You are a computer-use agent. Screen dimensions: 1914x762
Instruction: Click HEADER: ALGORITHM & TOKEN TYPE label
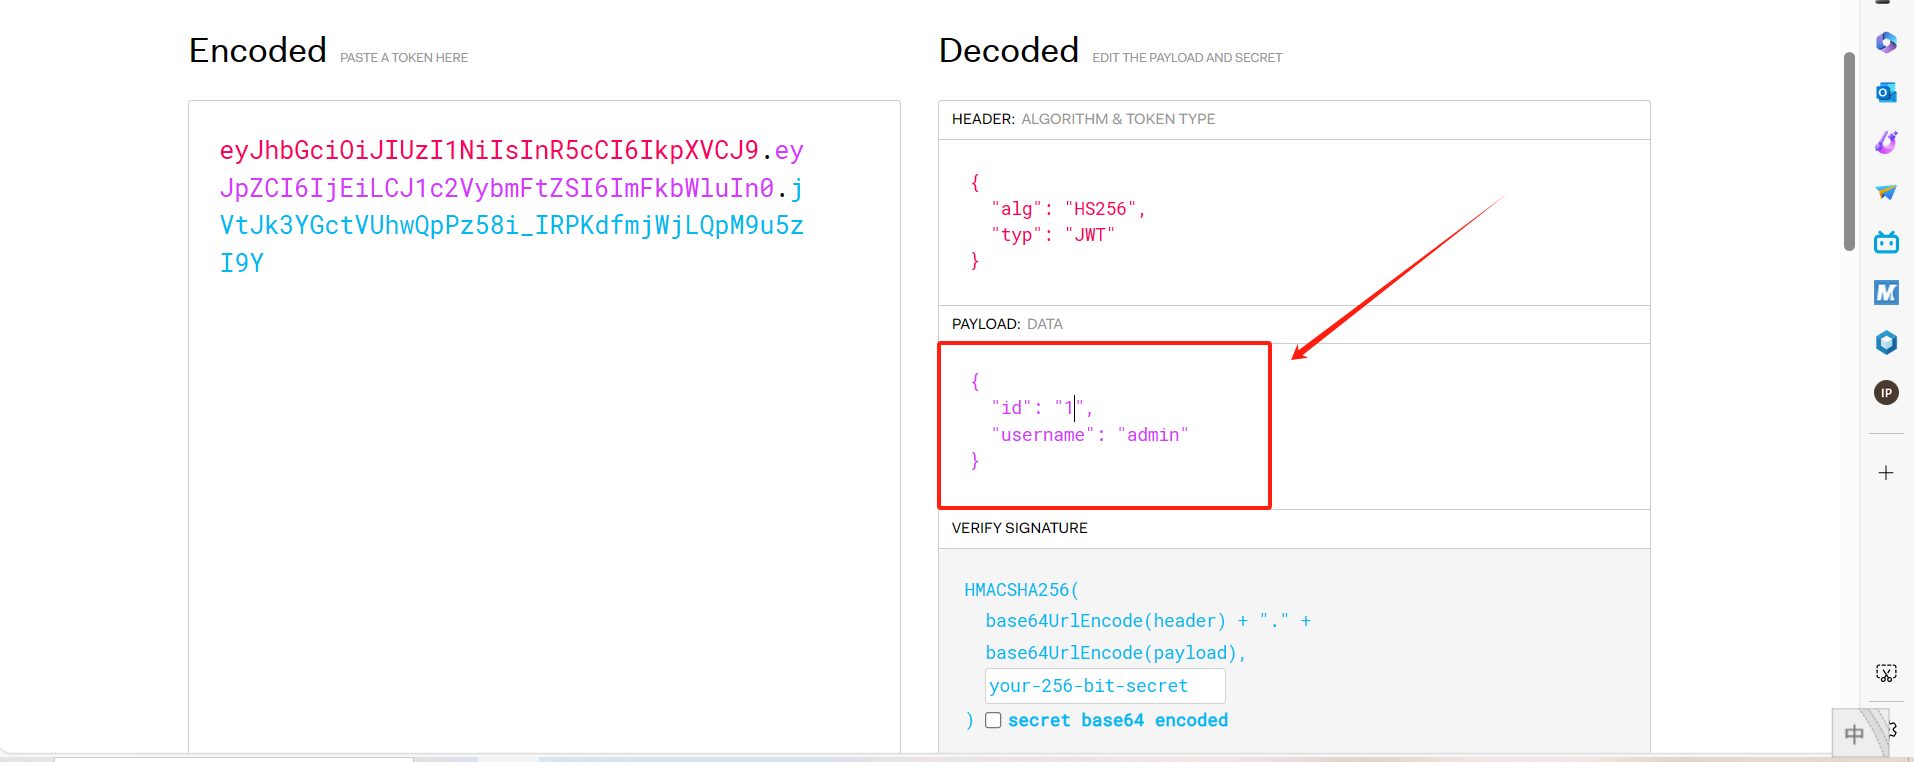[1083, 119]
